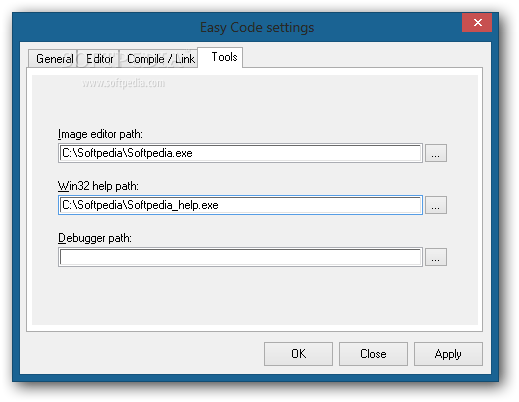This screenshot has height=402, width=519.
Task: Click the empty Debugger path field
Action: (240, 257)
